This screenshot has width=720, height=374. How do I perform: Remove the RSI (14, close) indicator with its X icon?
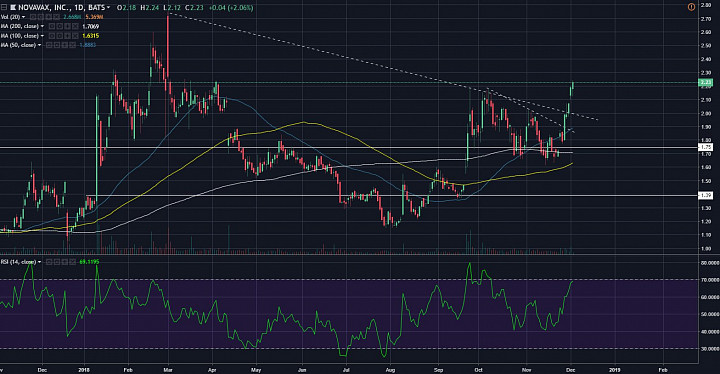(x=73, y=262)
